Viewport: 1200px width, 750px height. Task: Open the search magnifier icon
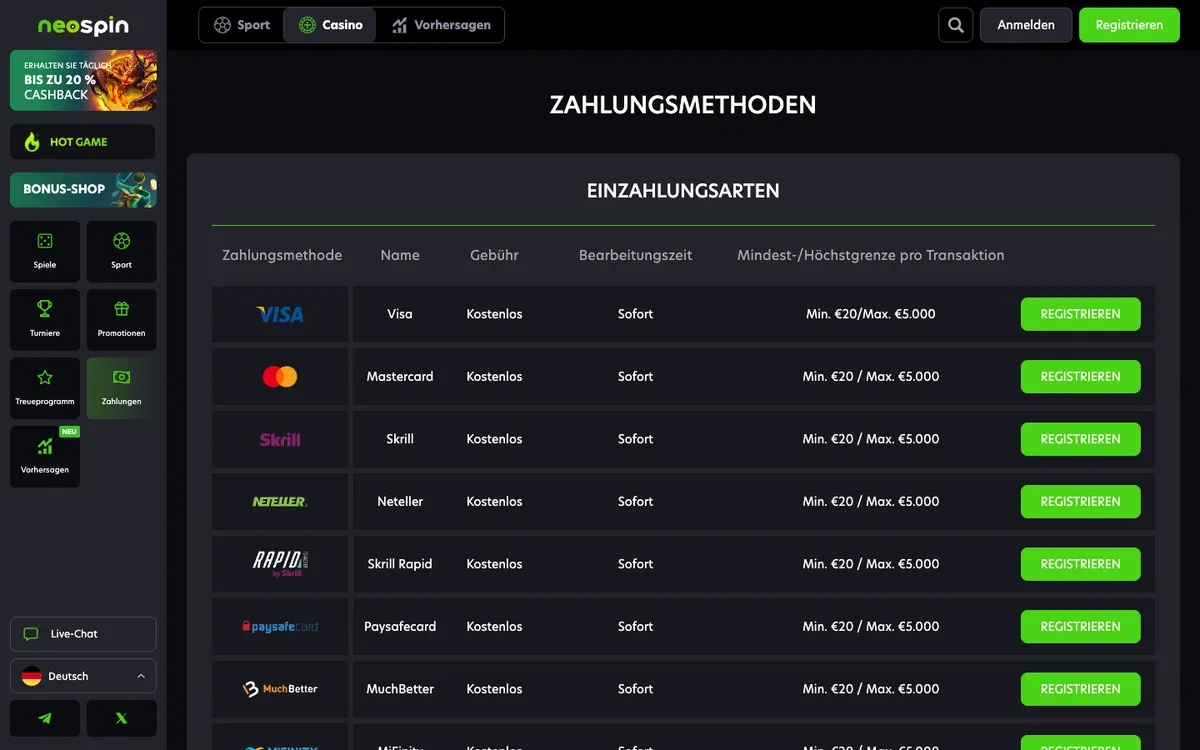coord(956,25)
